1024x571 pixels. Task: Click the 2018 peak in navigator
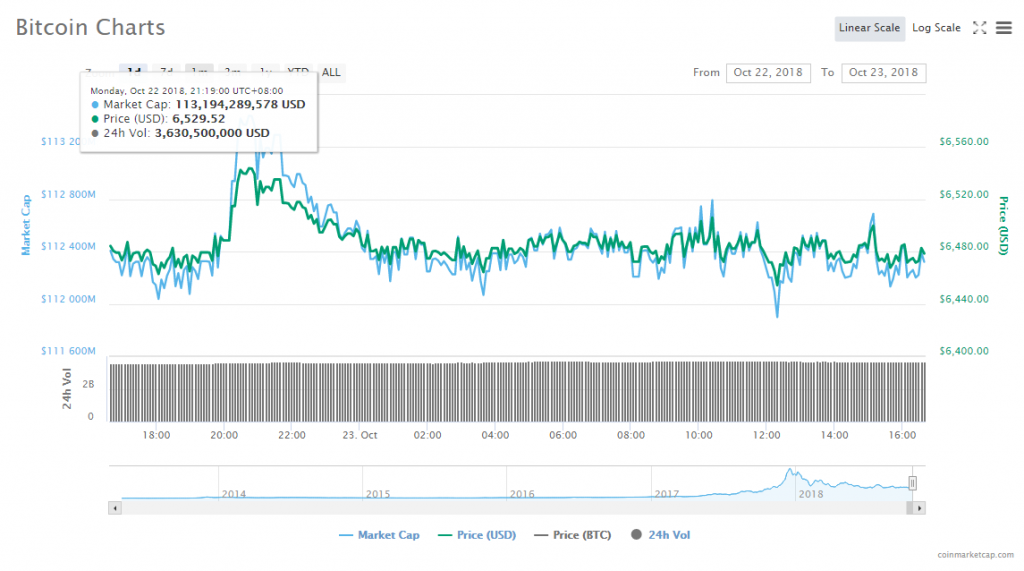pos(790,472)
